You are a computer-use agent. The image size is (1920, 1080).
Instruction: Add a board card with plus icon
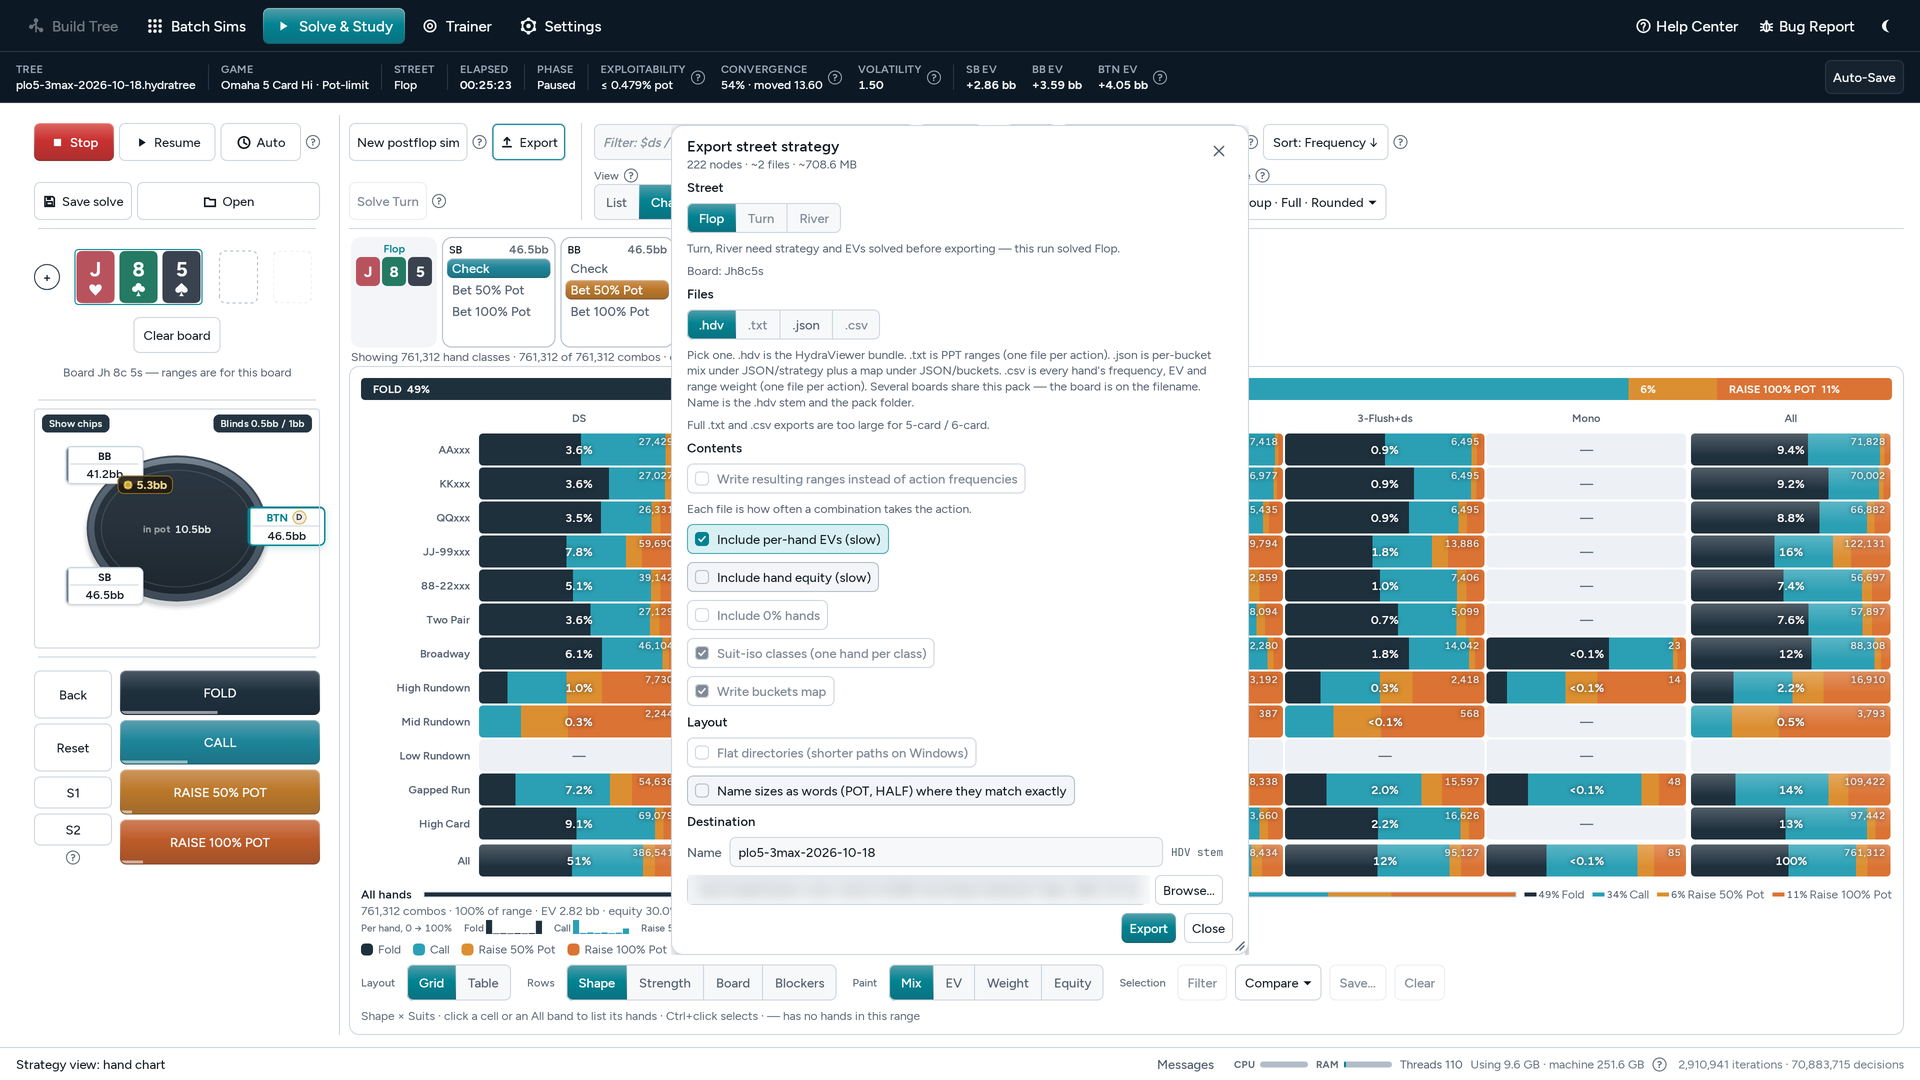(47, 277)
